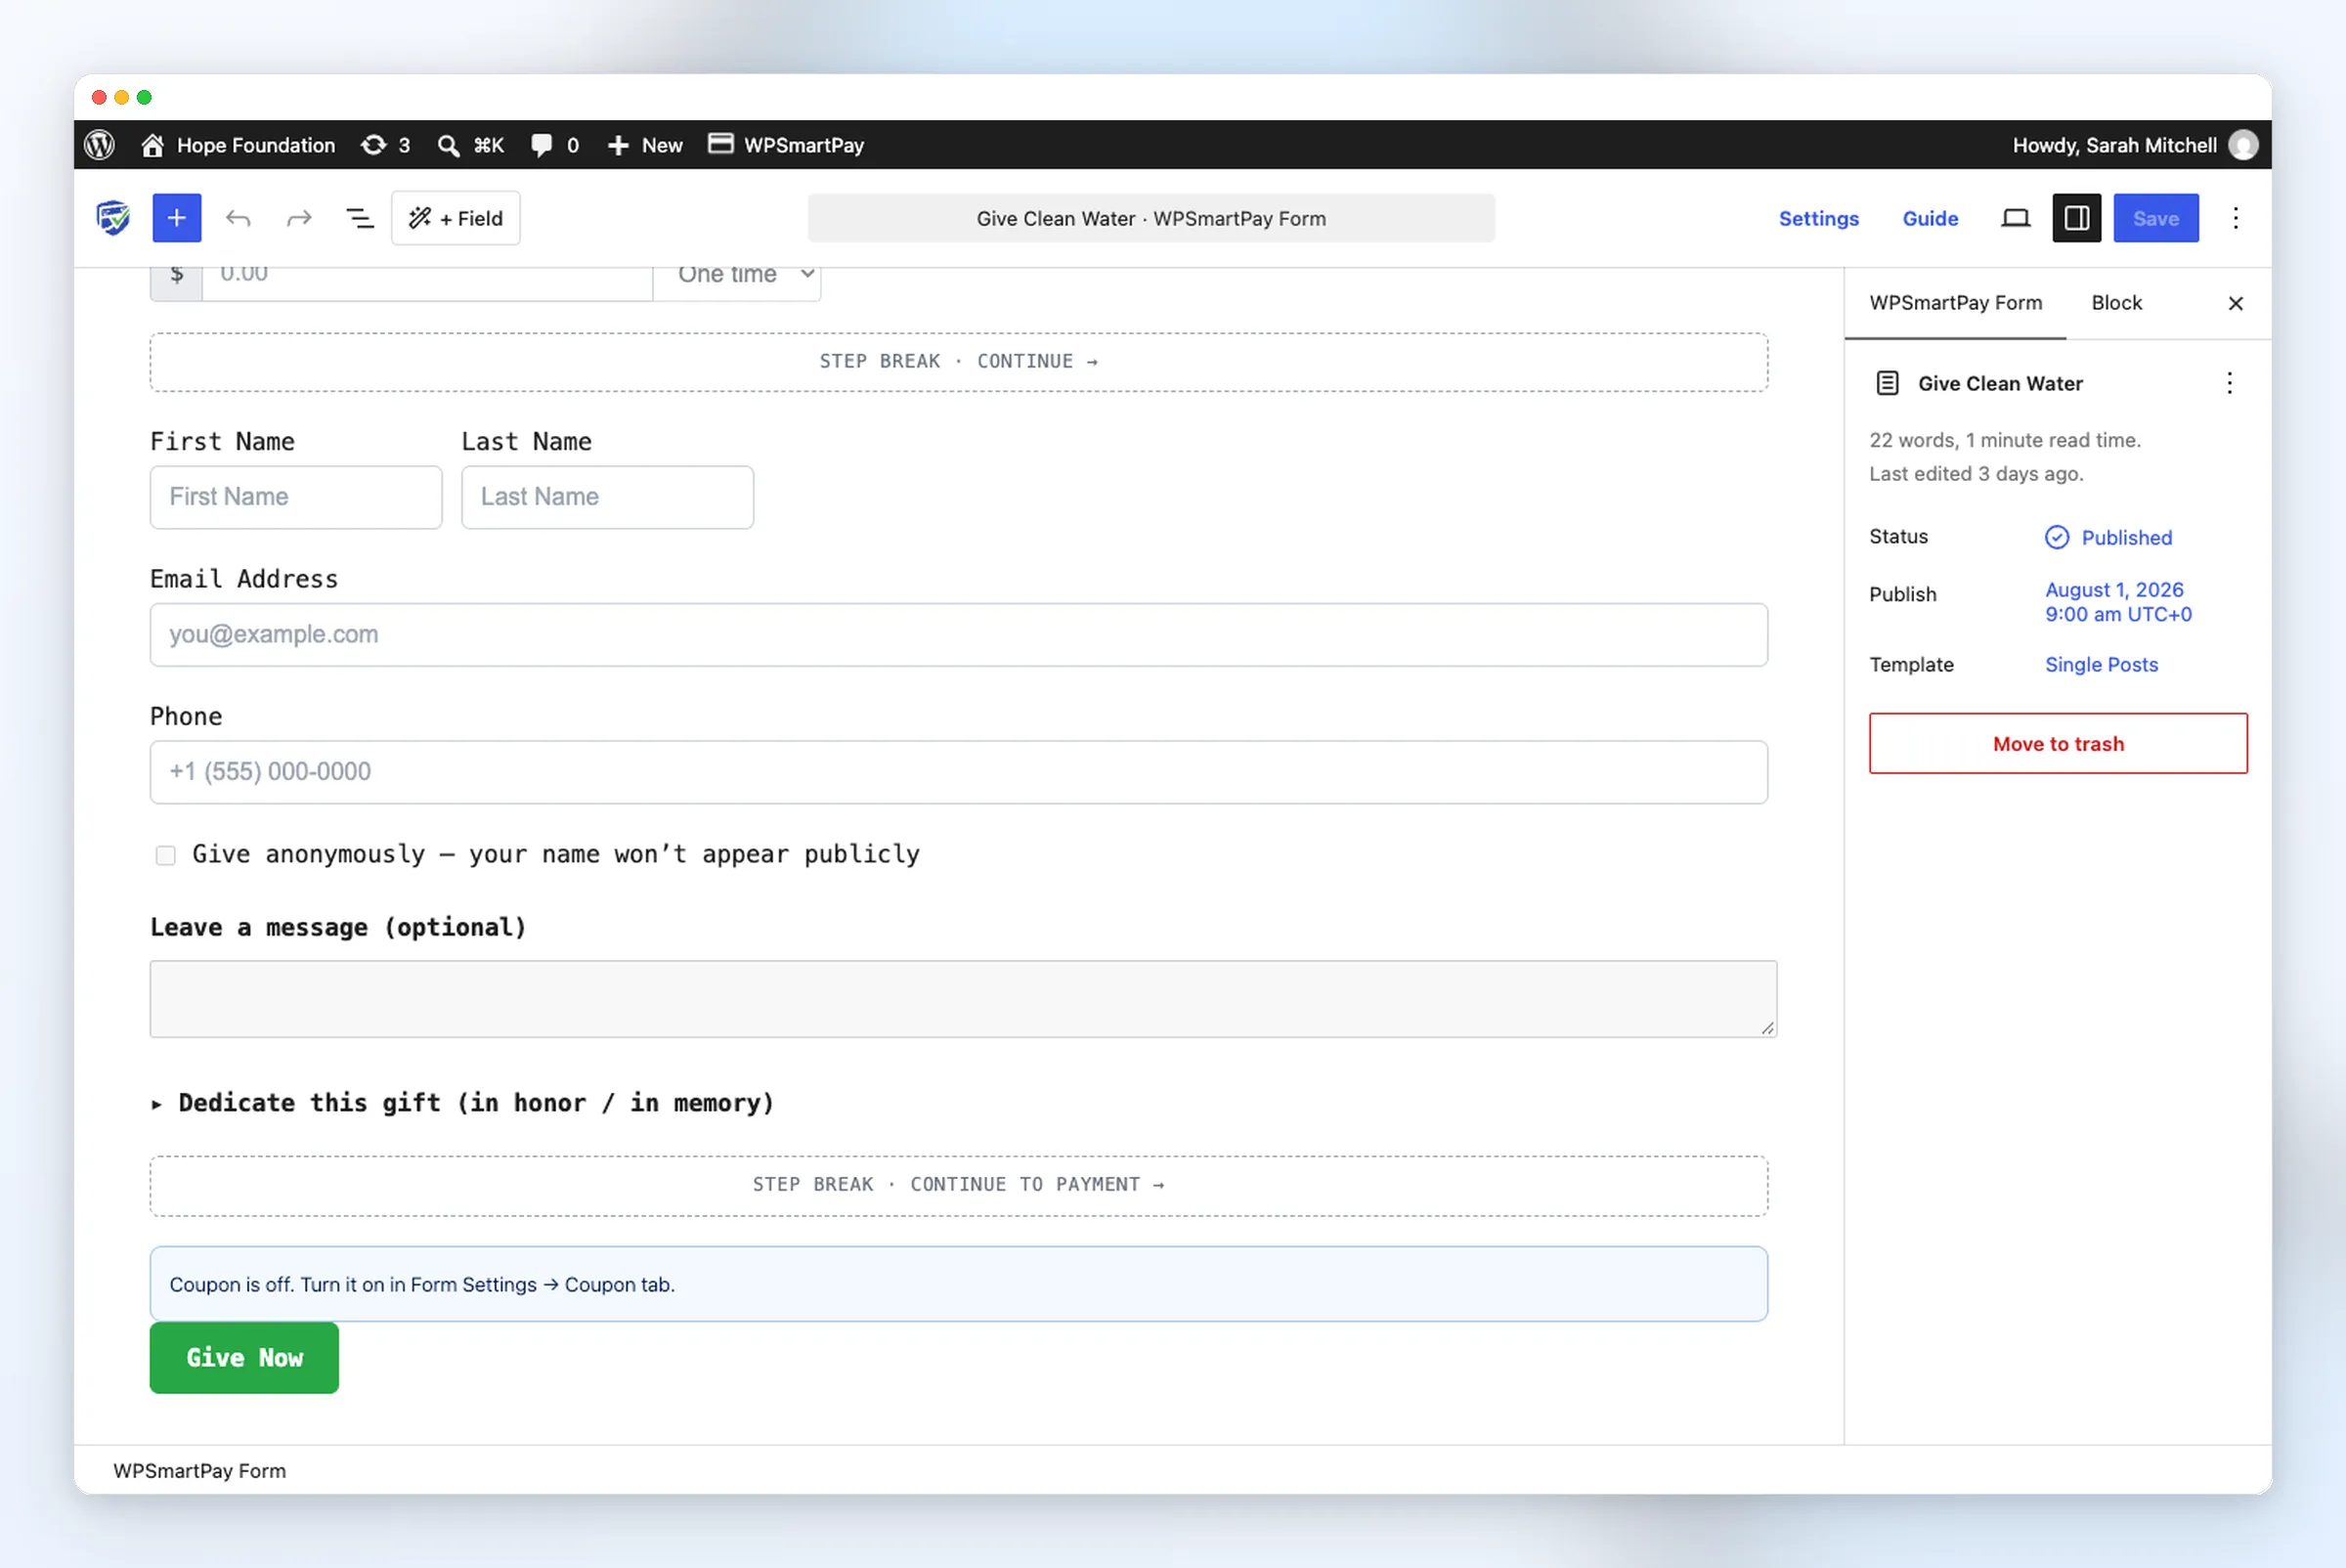Click the + Field button
The image size is (2346, 1568).
456,218
